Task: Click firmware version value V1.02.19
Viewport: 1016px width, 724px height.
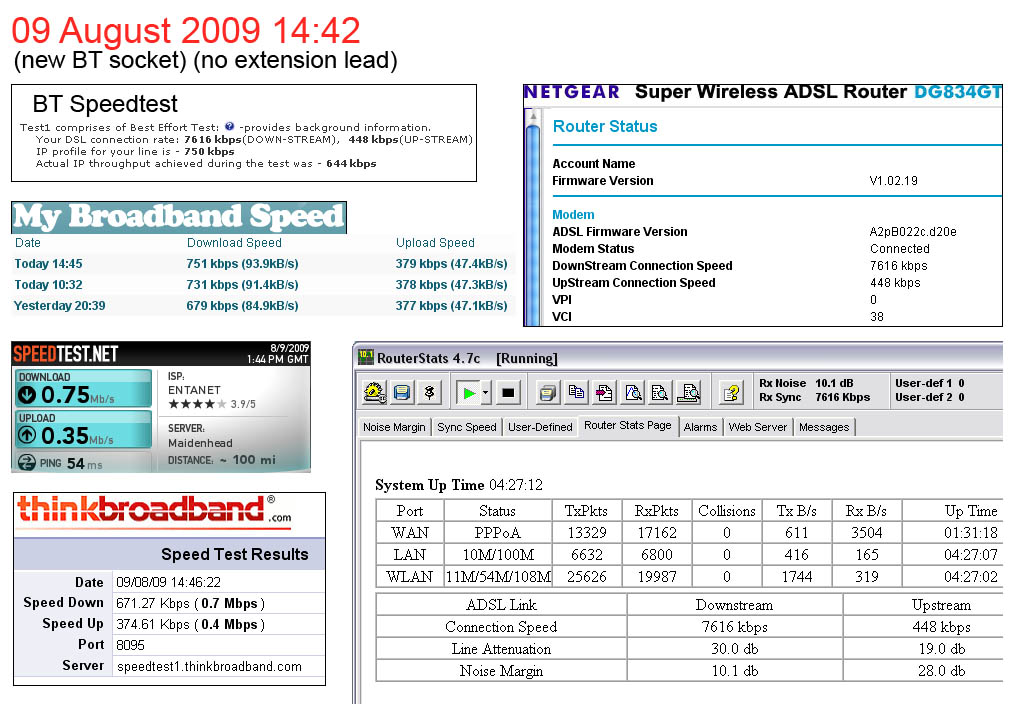Action: [x=893, y=181]
